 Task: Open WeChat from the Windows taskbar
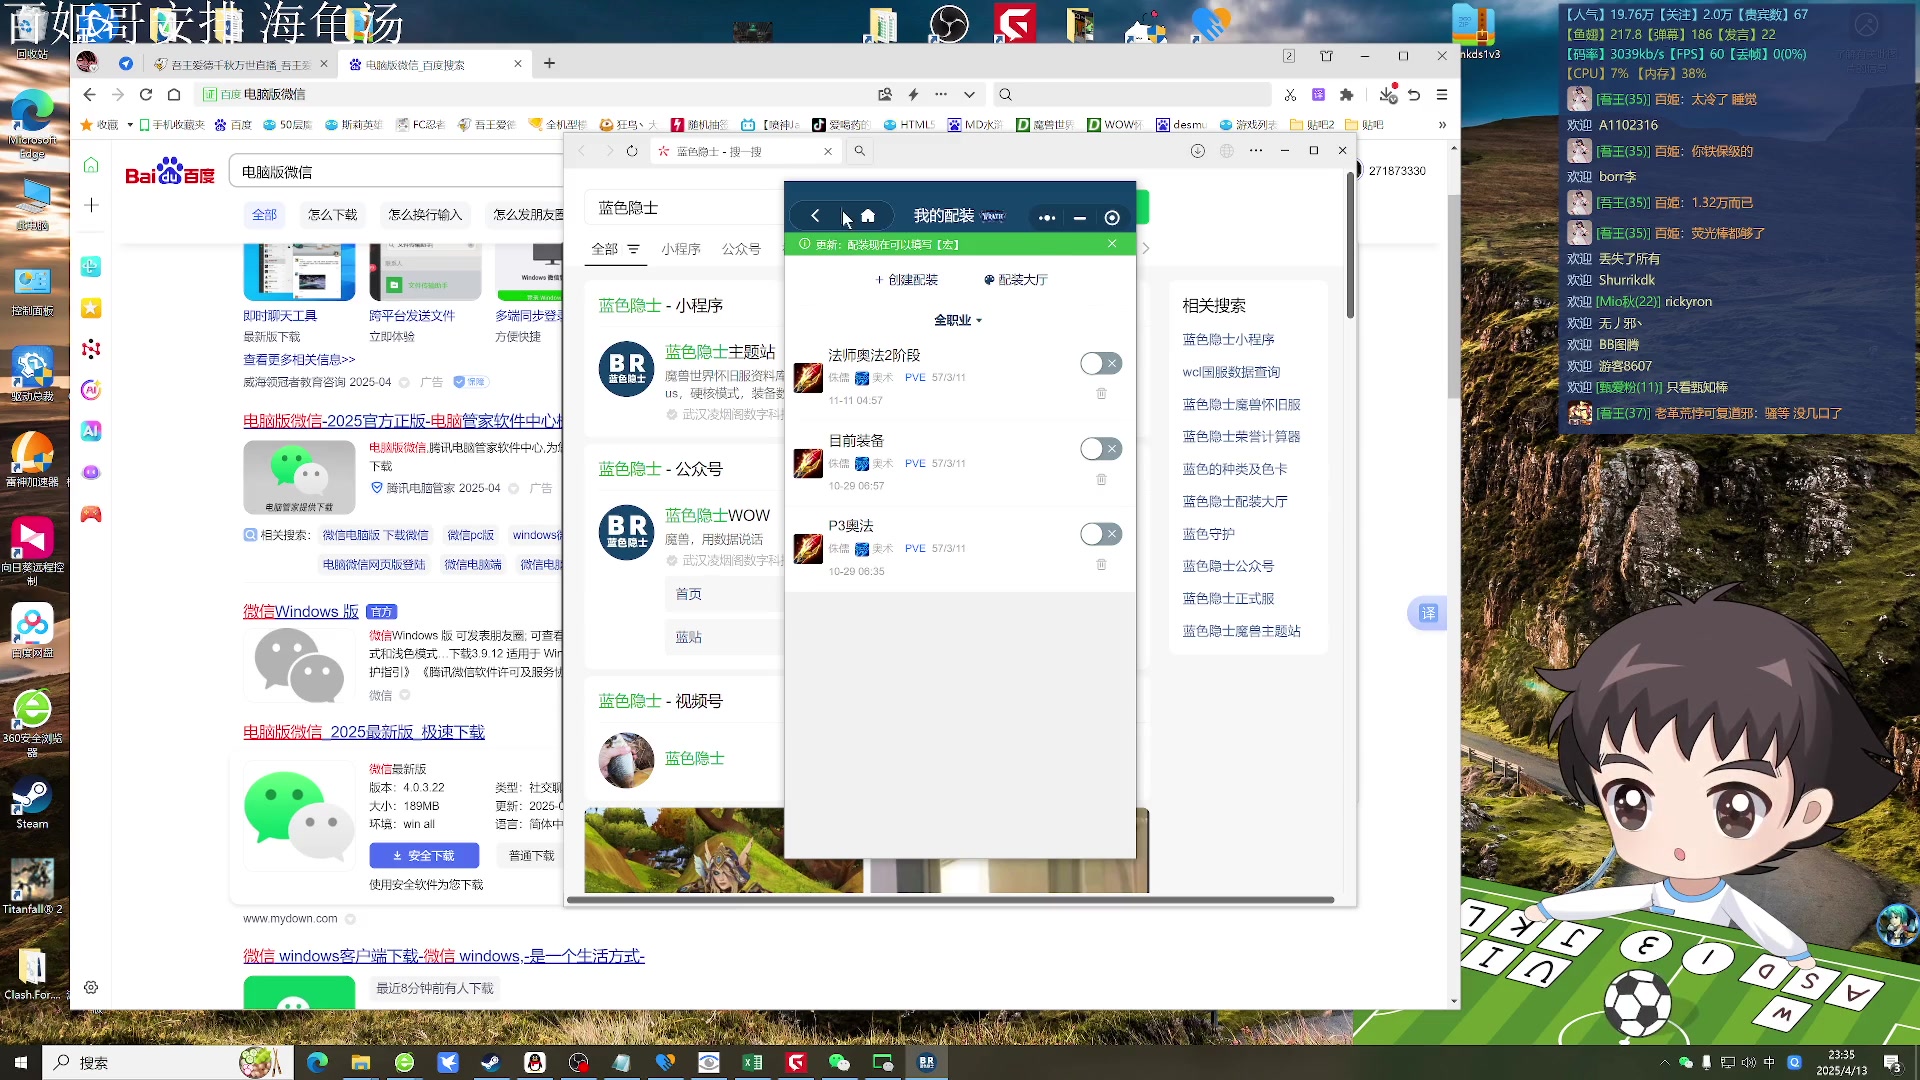pos(838,1062)
